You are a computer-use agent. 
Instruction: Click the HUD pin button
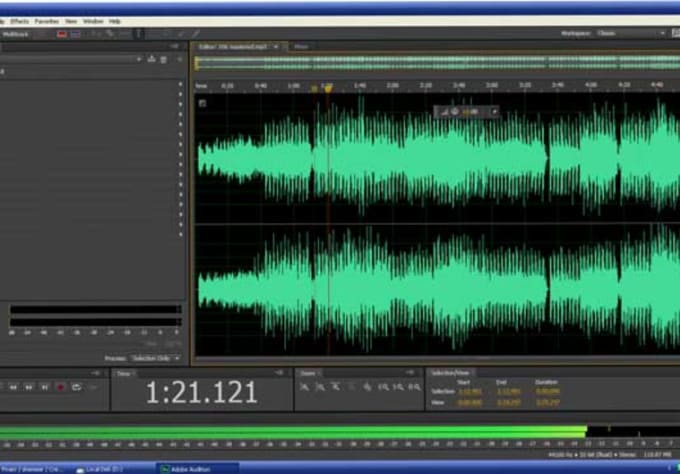(x=494, y=112)
